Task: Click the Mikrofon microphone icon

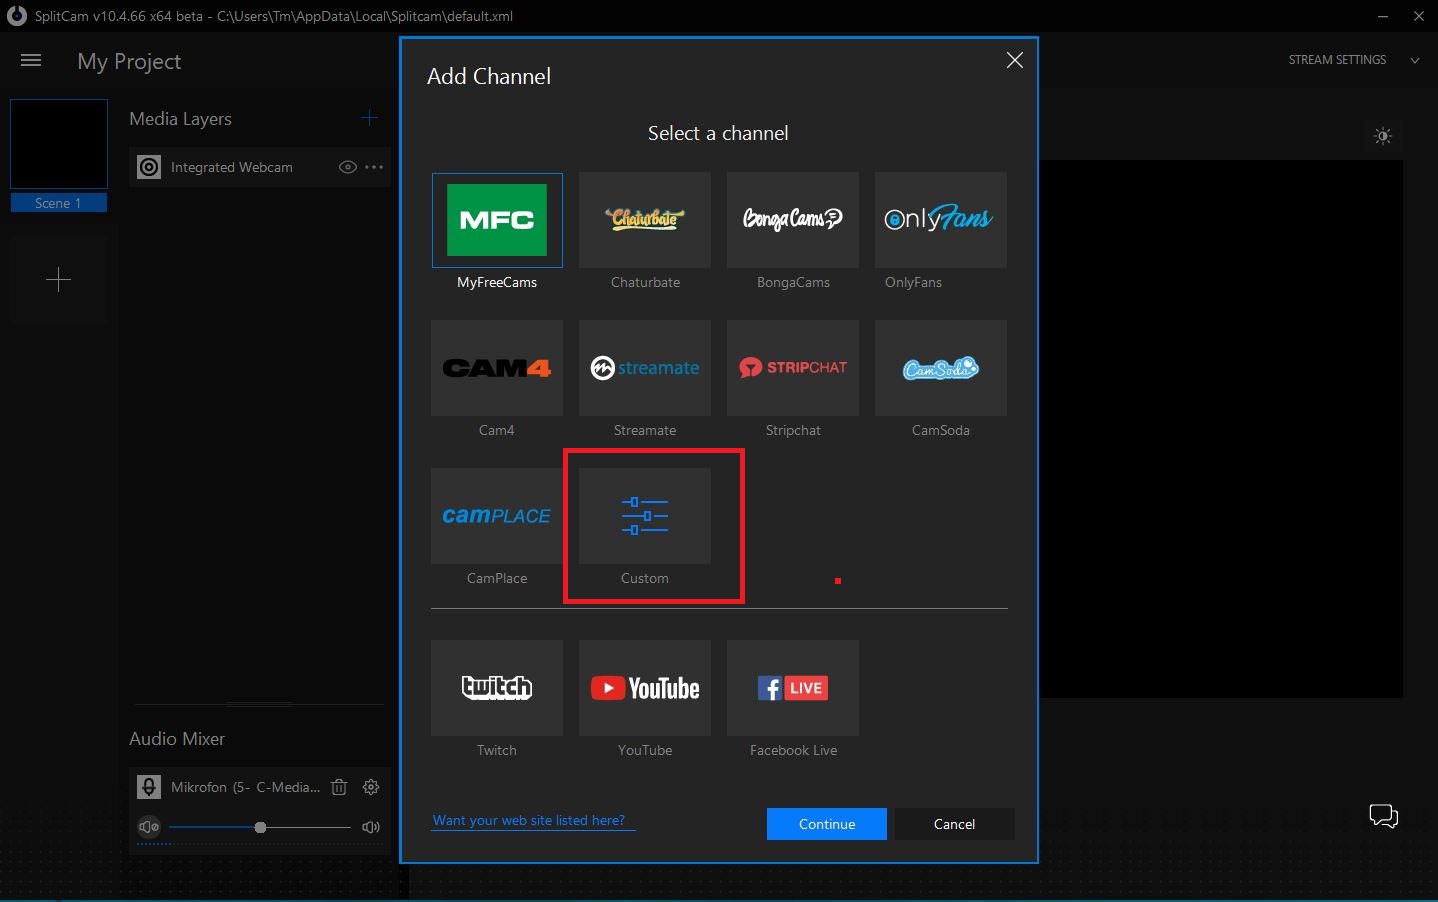Action: pos(149,787)
